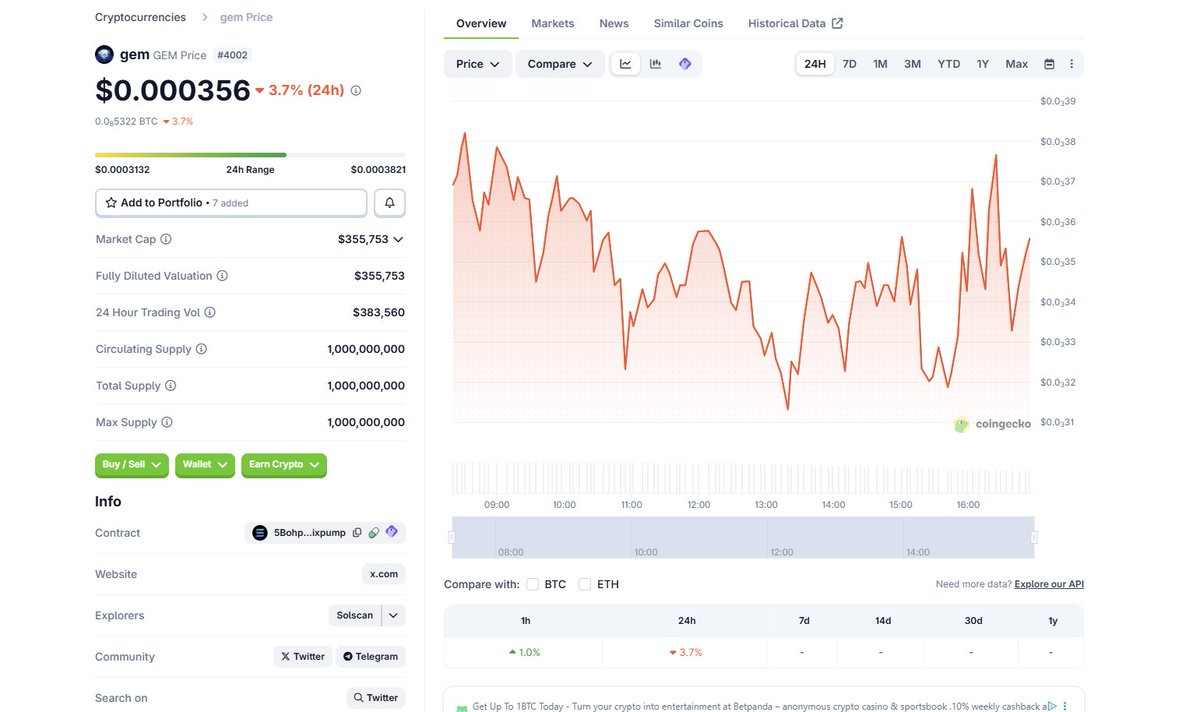The height and width of the screenshot is (712, 1200).
Task: Click the ad options dots icon
Action: click(x=1066, y=706)
